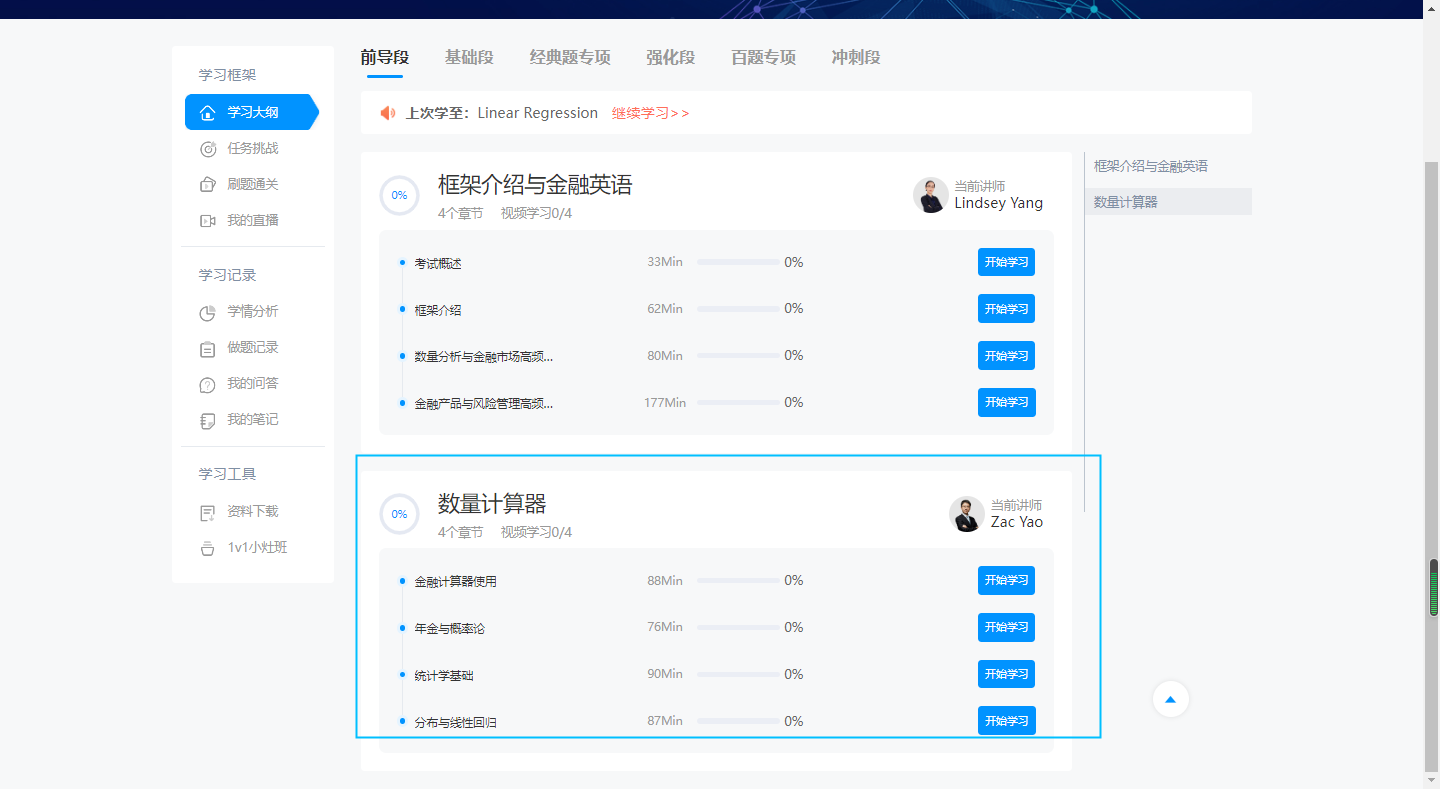This screenshot has width=1440, height=789.
Task: Jump to 框架介绍与金融英语 in right outline
Action: (x=1150, y=166)
